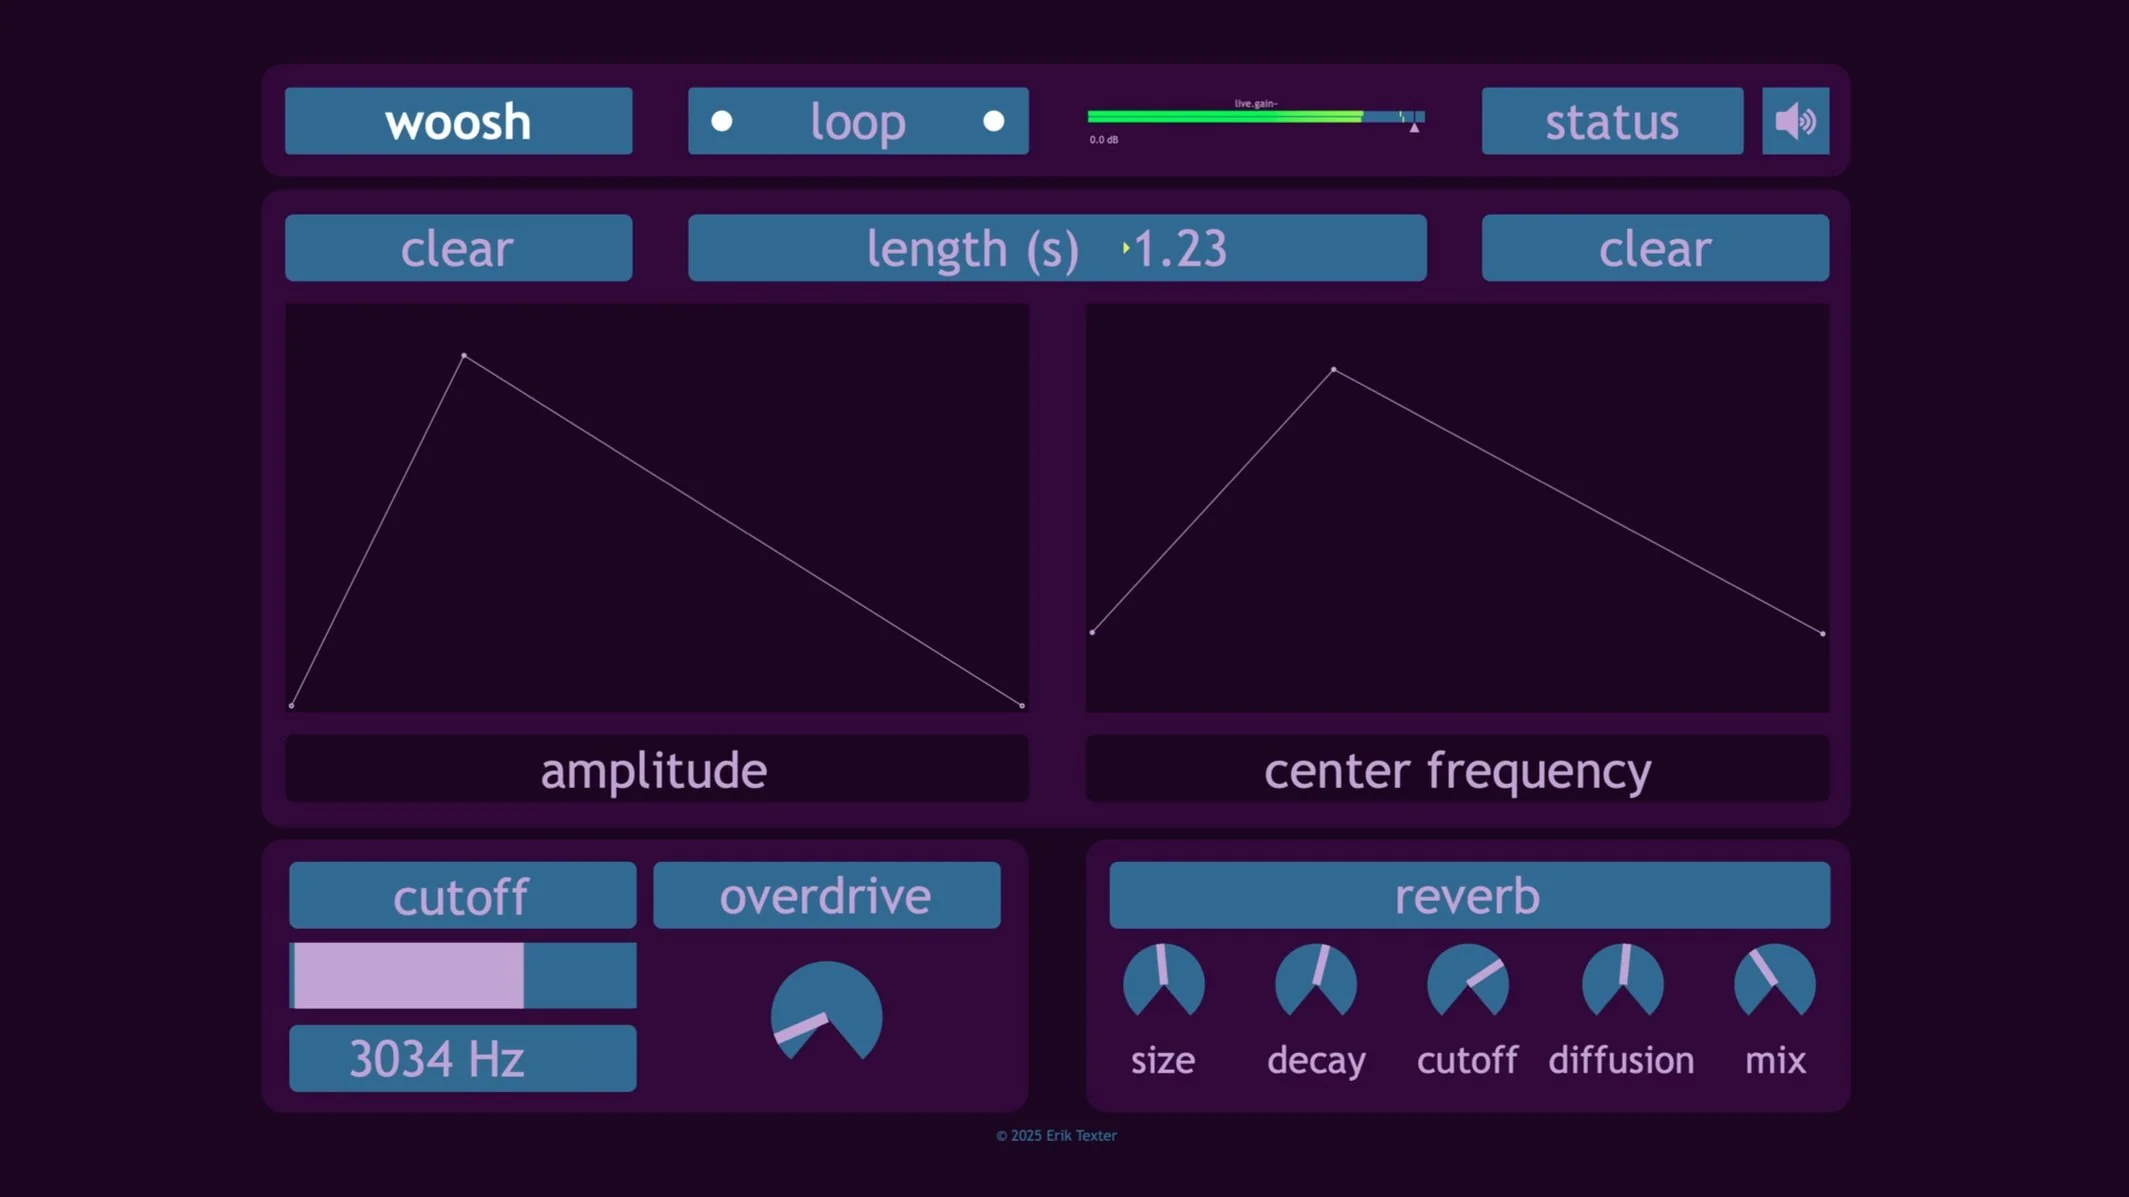Toggle the speaker audio output icon
This screenshot has height=1197, width=2129.
click(1795, 121)
